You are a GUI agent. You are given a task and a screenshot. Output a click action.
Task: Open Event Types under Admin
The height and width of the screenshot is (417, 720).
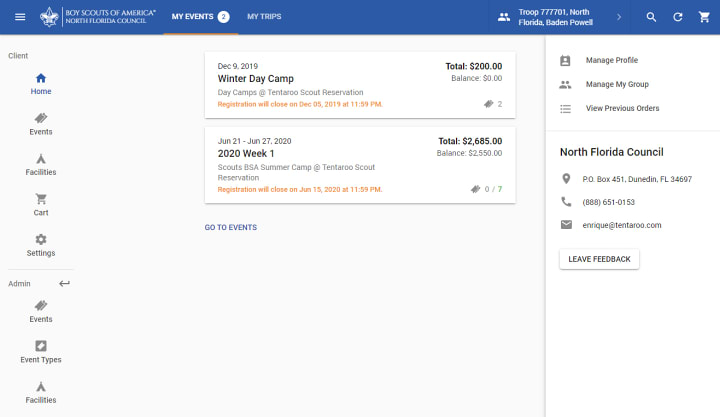coord(41,352)
